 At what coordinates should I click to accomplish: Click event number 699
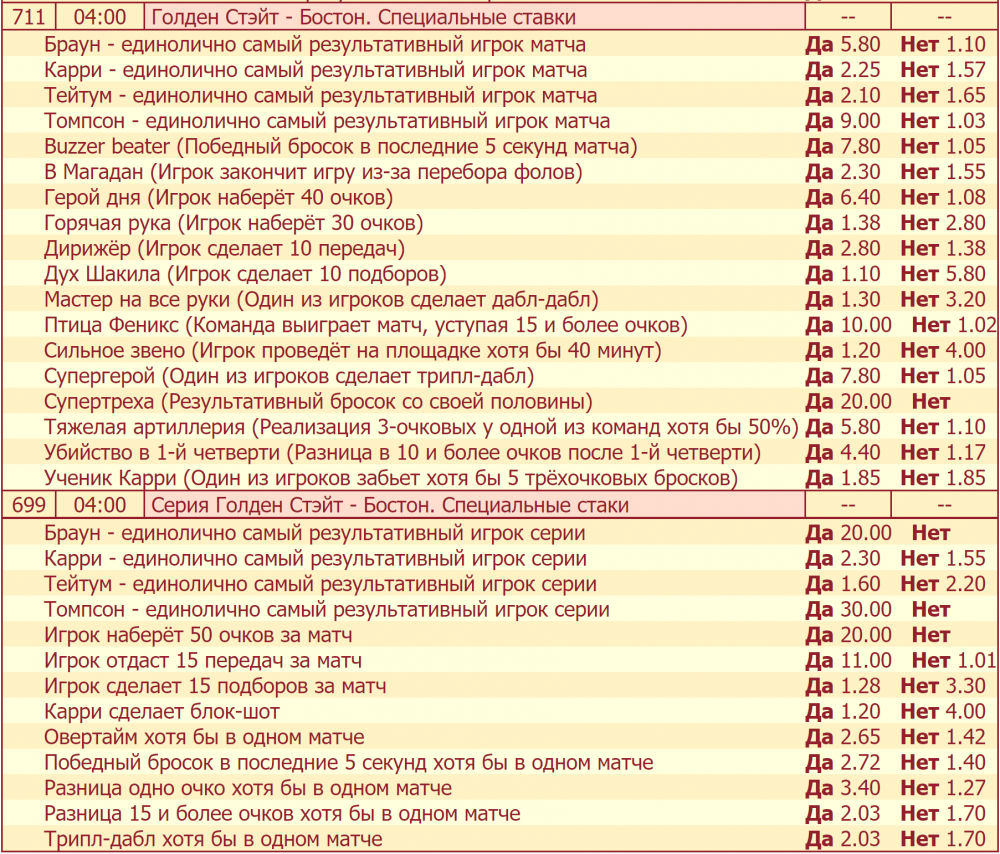tap(28, 505)
